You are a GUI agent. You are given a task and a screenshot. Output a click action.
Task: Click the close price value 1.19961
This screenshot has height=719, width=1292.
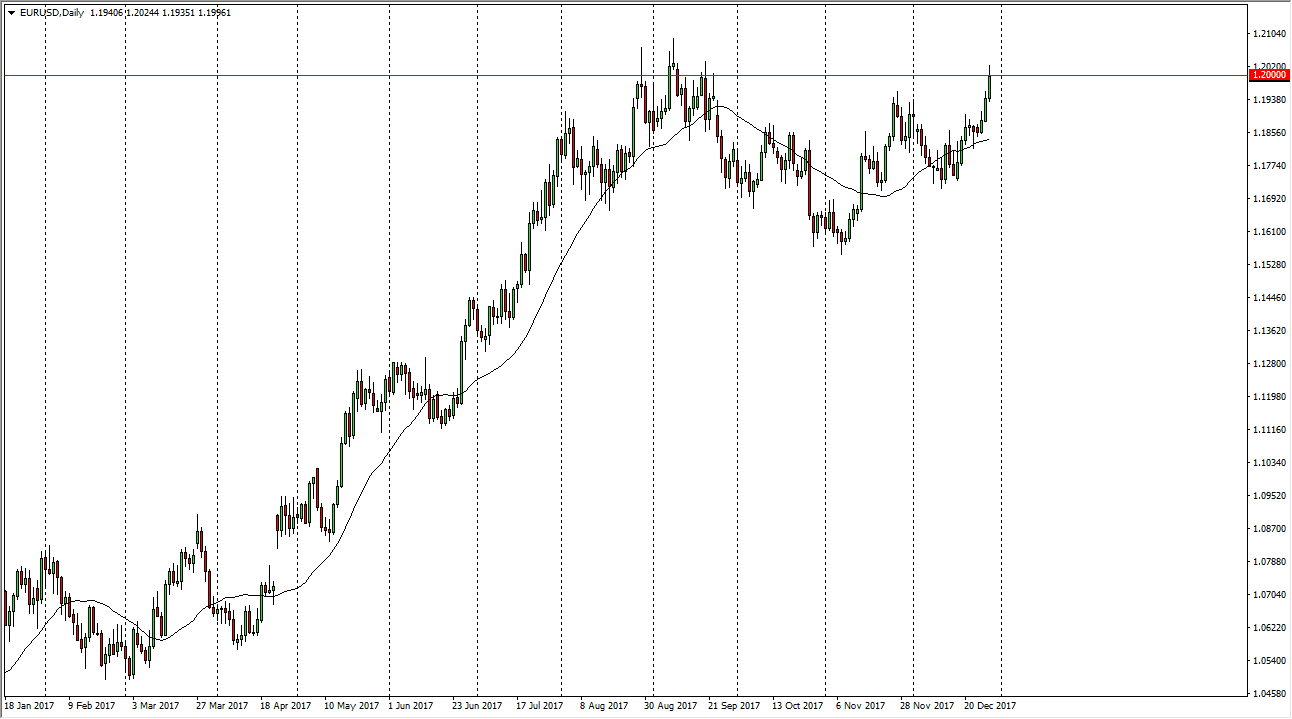click(213, 13)
